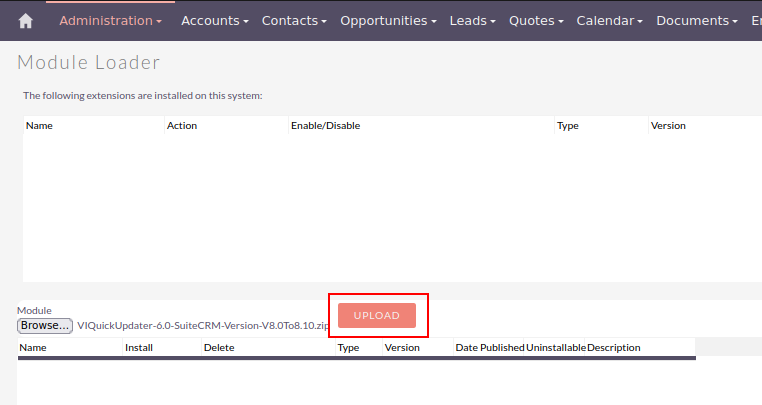762x405 pixels.
Task: Click the Install column header
Action: click(139, 348)
